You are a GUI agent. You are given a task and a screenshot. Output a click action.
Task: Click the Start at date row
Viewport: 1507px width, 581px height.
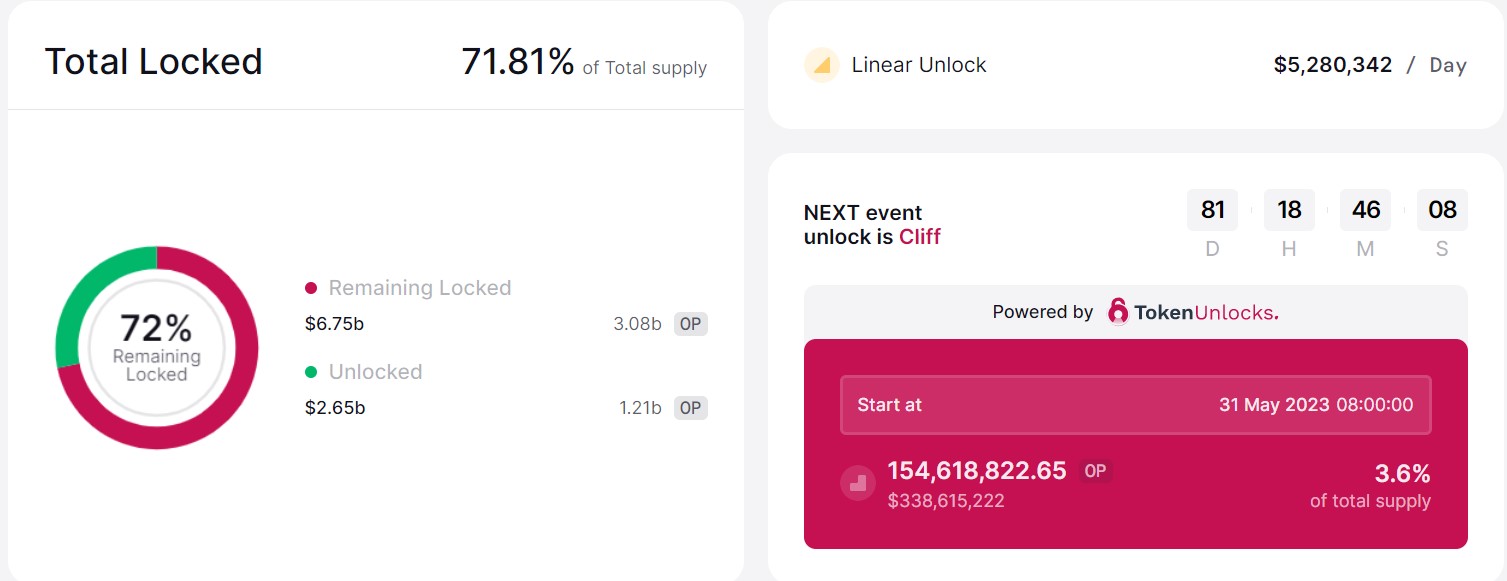click(1135, 405)
